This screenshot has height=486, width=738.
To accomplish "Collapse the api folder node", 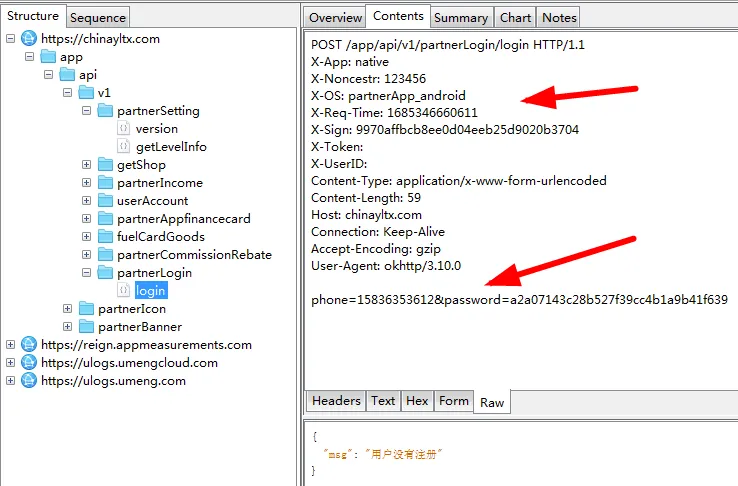I will point(48,74).
